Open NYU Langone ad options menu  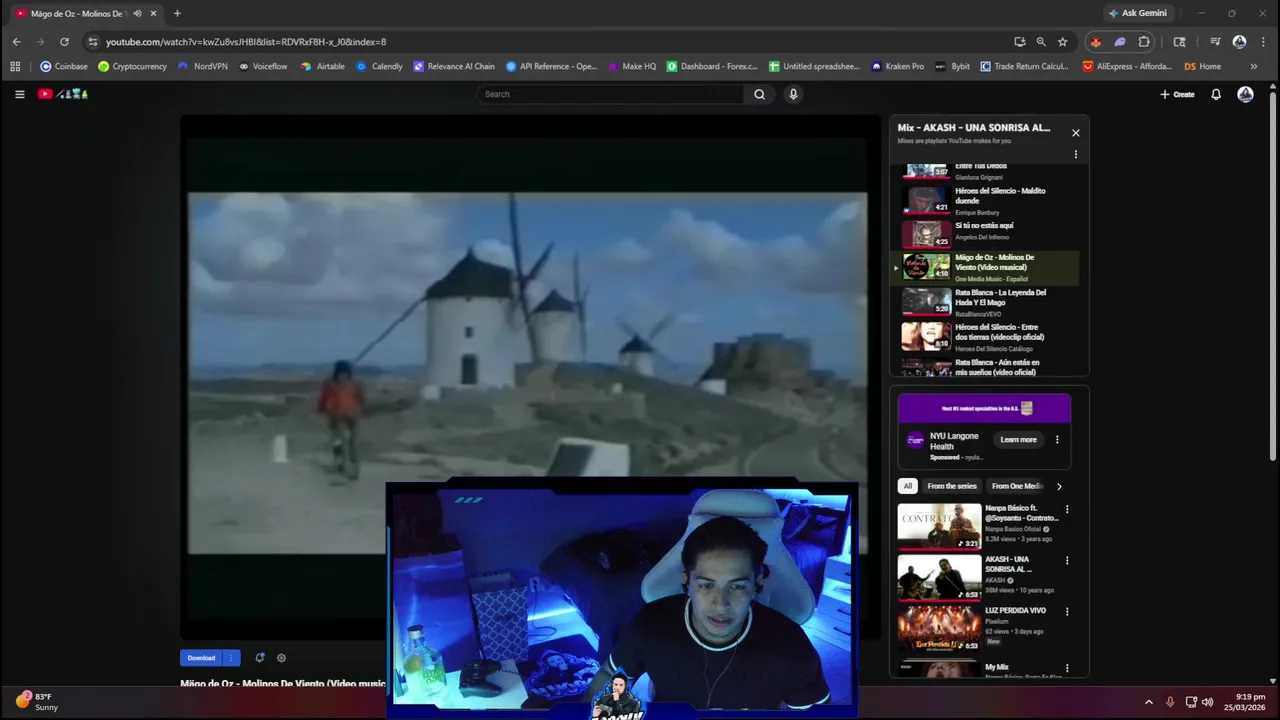tap(1057, 440)
